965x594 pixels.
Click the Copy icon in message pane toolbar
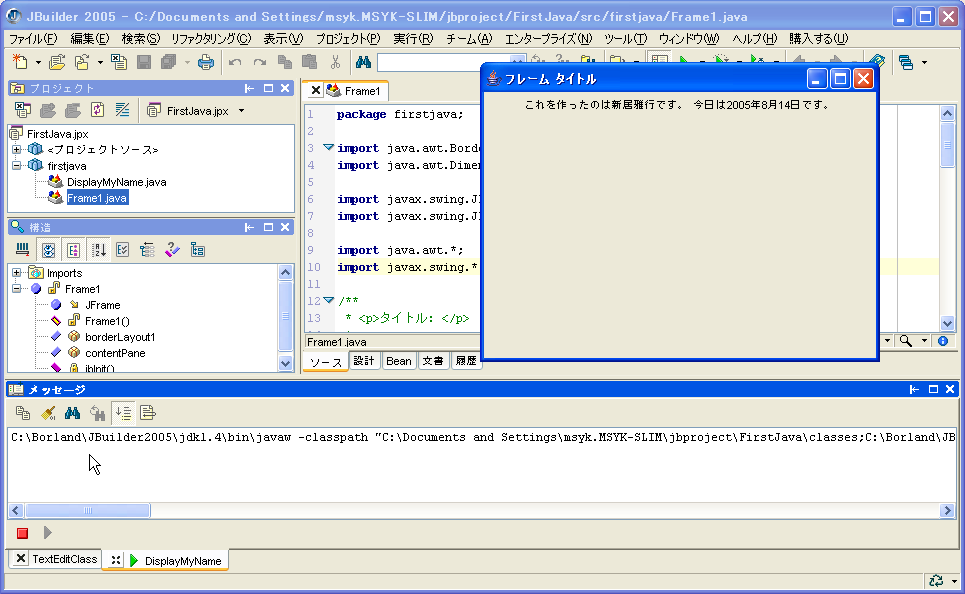23,412
